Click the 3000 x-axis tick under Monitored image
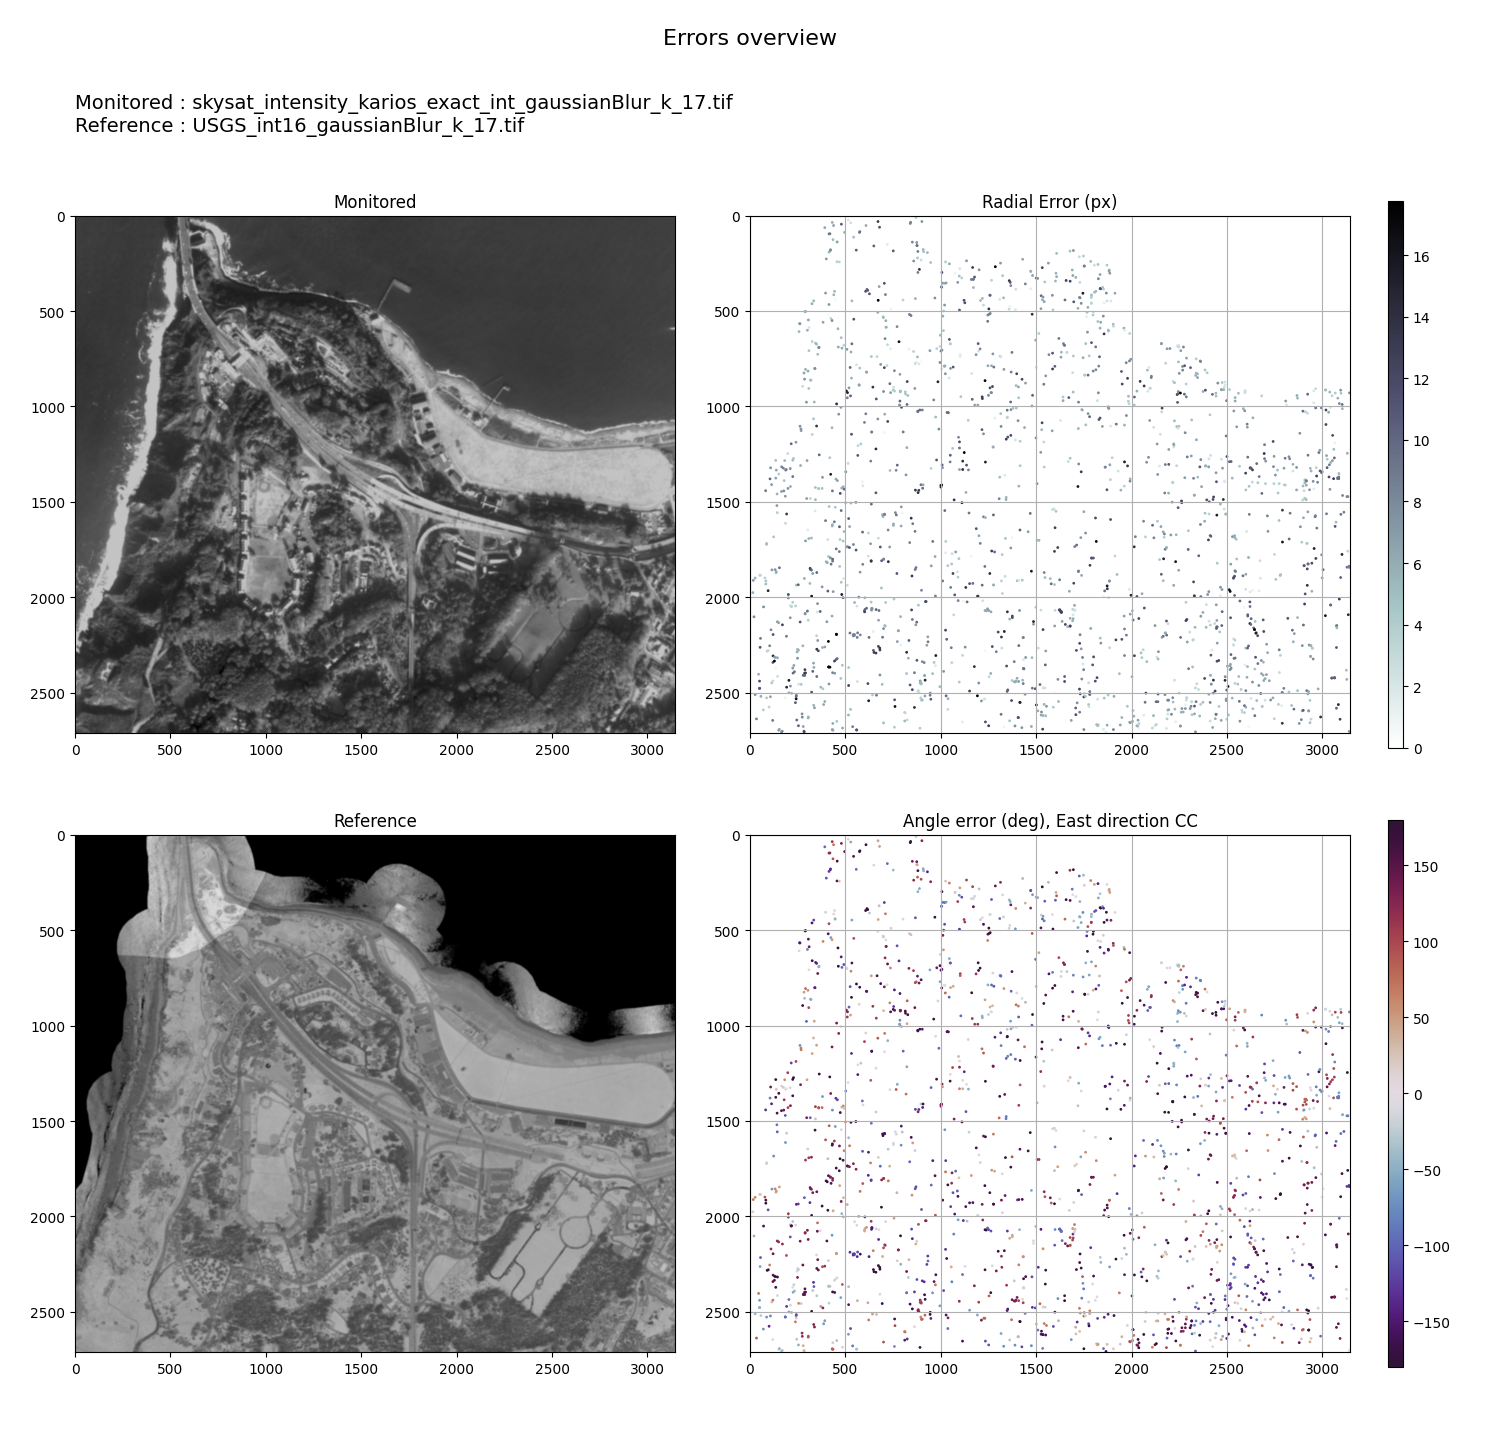1500x1439 pixels. click(x=646, y=749)
